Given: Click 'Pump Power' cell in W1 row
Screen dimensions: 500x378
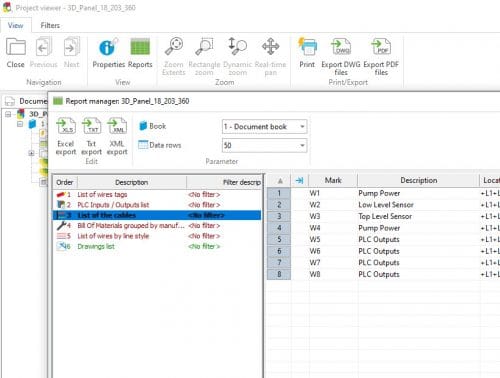Looking at the screenshot, I should pyautogui.click(x=418, y=193).
